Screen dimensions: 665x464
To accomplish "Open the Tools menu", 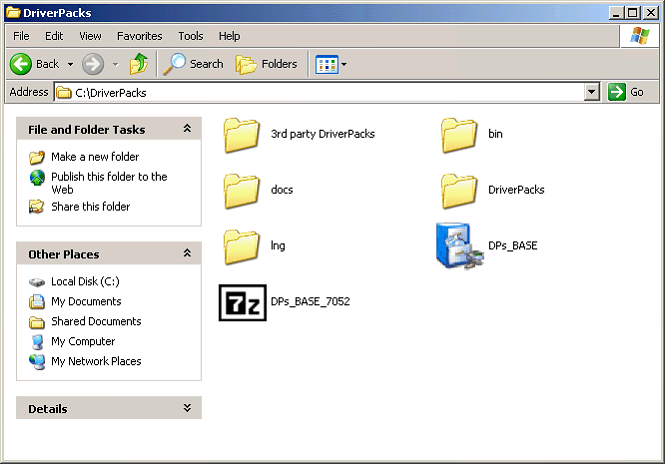I will click(190, 36).
